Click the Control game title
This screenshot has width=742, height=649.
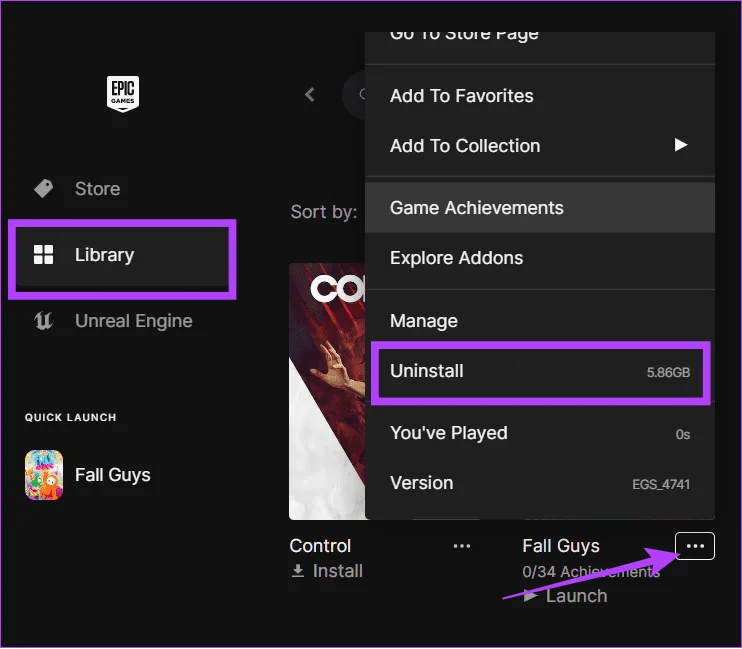coord(320,546)
